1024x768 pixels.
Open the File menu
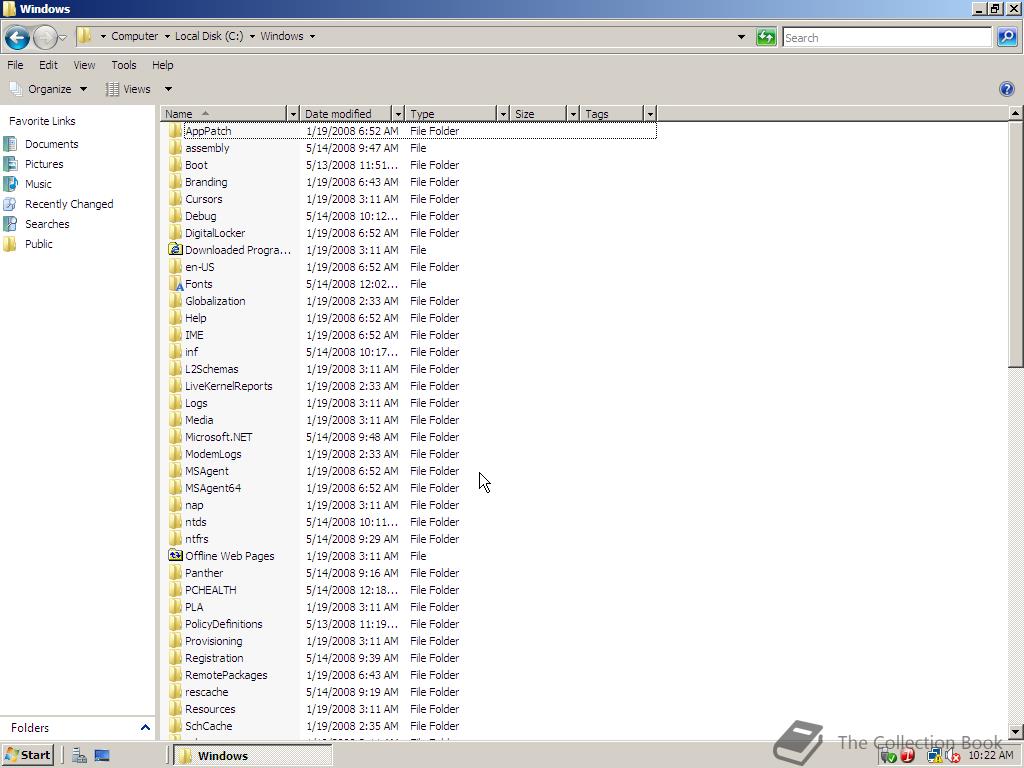point(15,65)
